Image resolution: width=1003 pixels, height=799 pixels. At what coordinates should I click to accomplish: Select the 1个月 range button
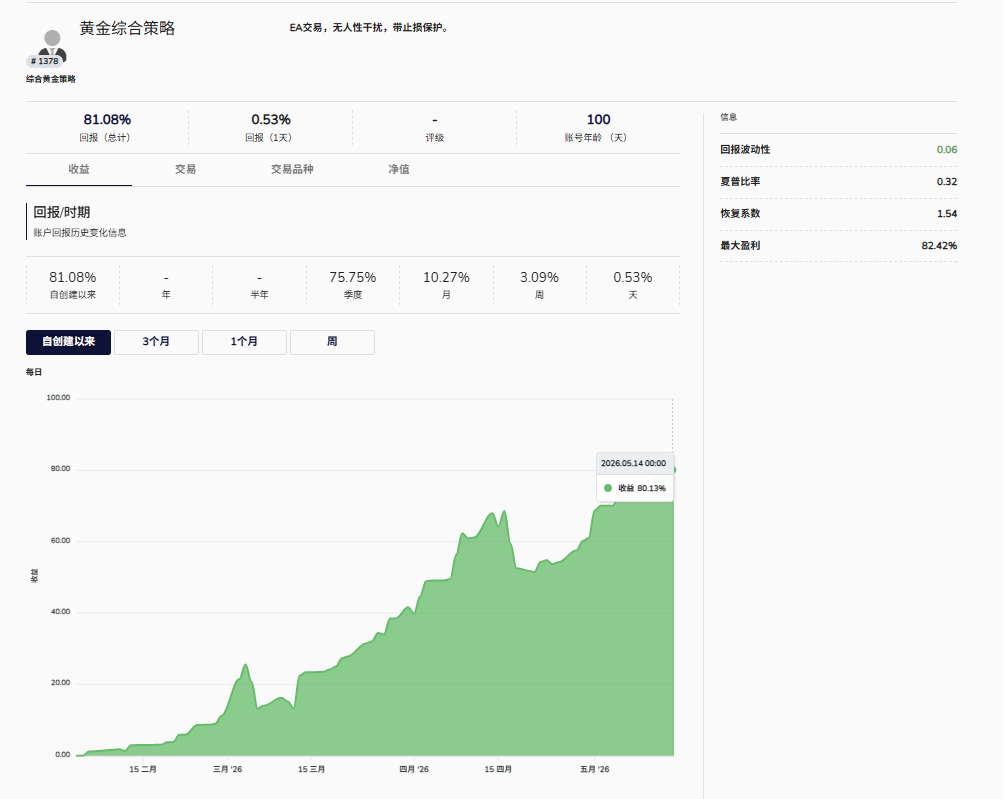(244, 342)
